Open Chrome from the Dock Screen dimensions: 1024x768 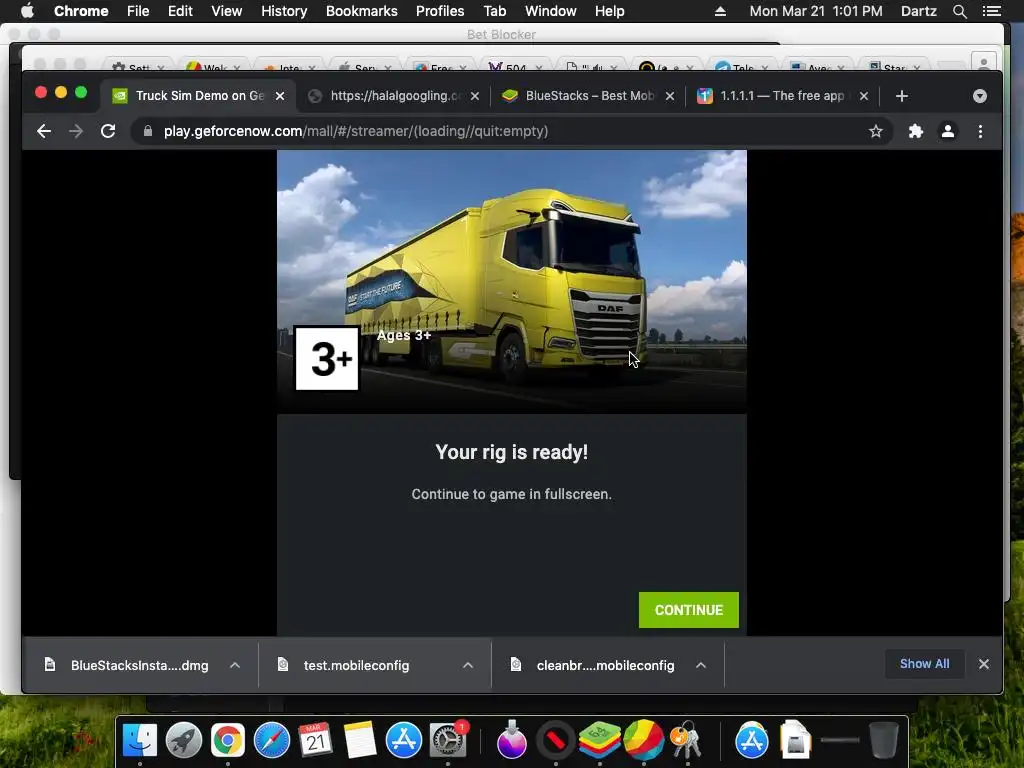click(227, 741)
